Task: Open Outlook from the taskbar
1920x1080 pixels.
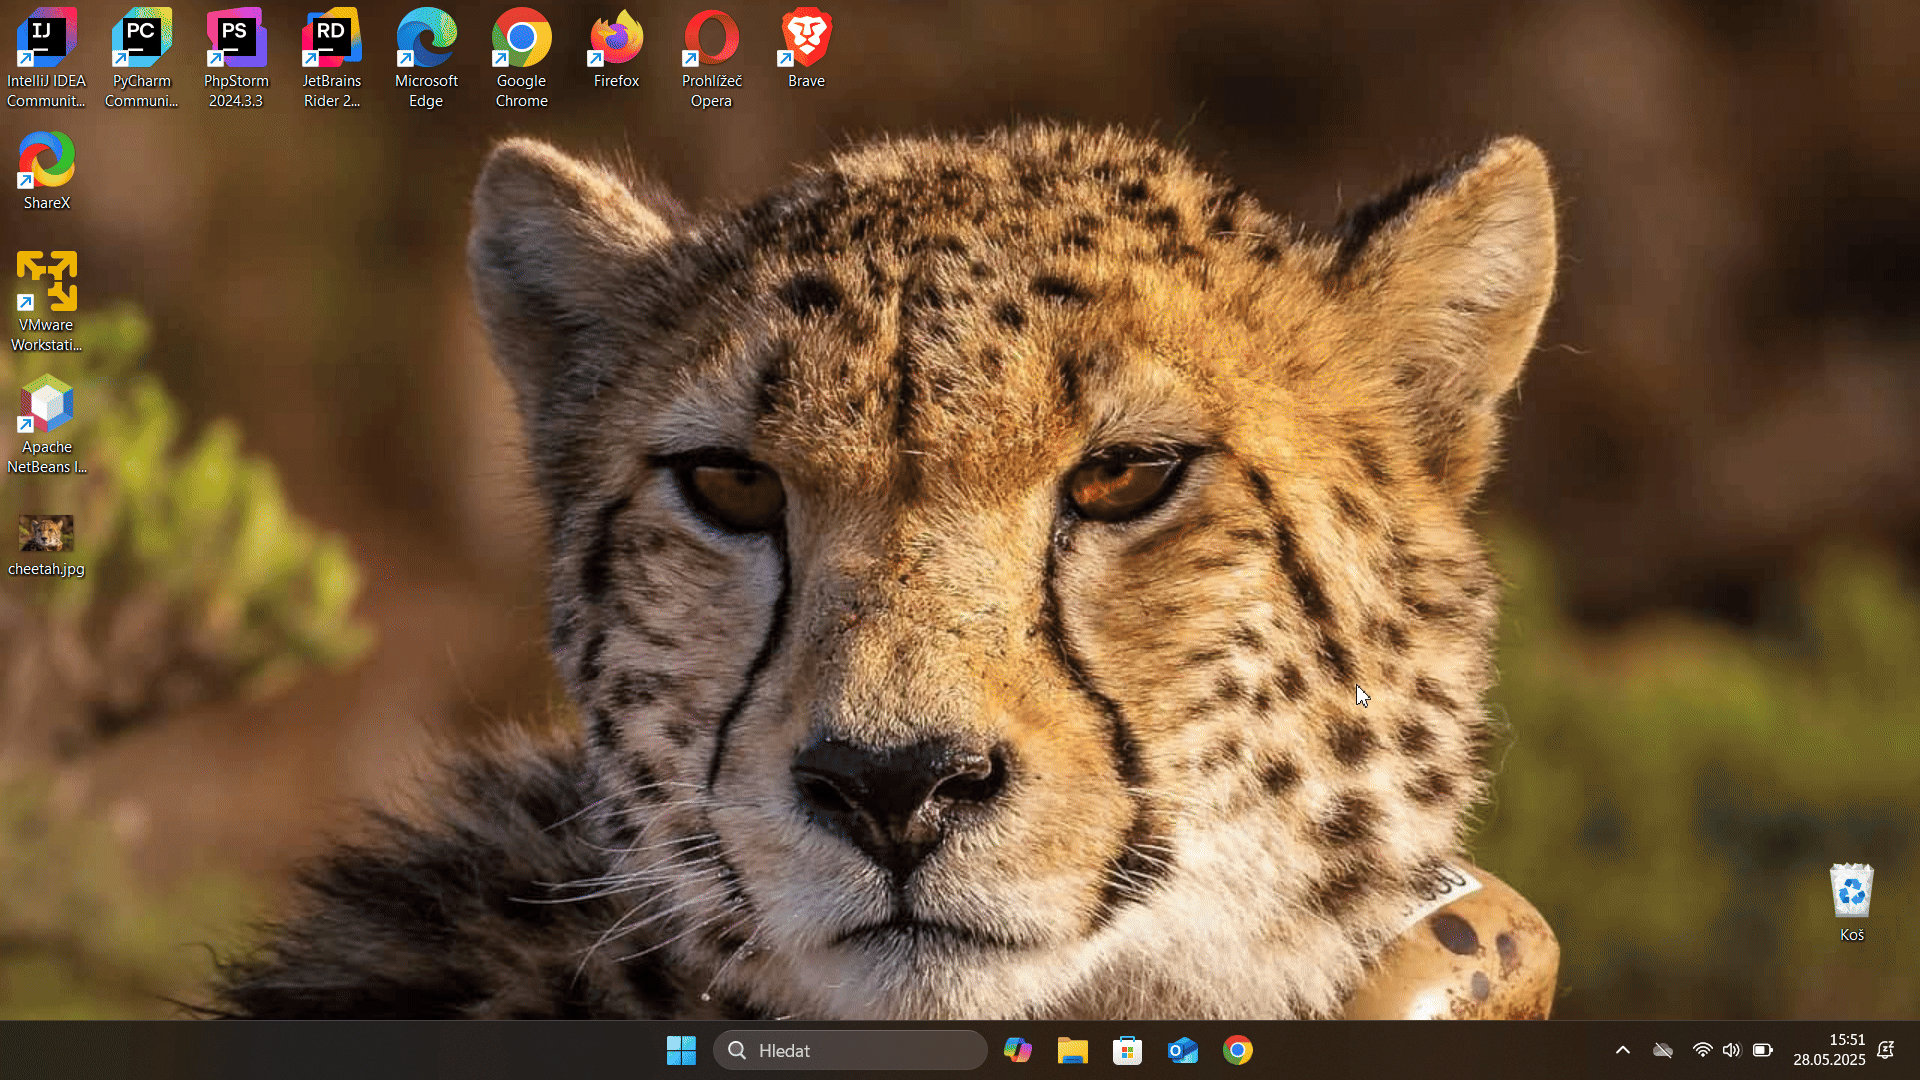Action: pyautogui.click(x=1182, y=1050)
